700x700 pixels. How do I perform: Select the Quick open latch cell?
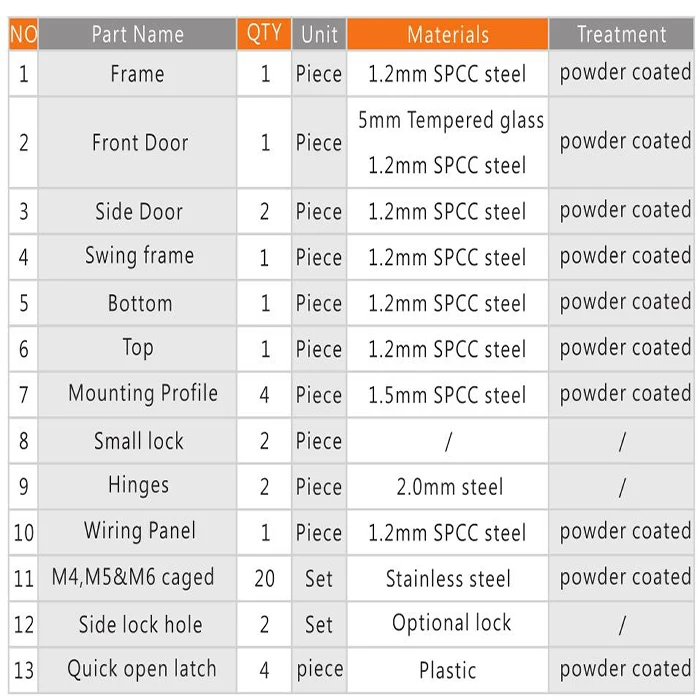point(141,669)
